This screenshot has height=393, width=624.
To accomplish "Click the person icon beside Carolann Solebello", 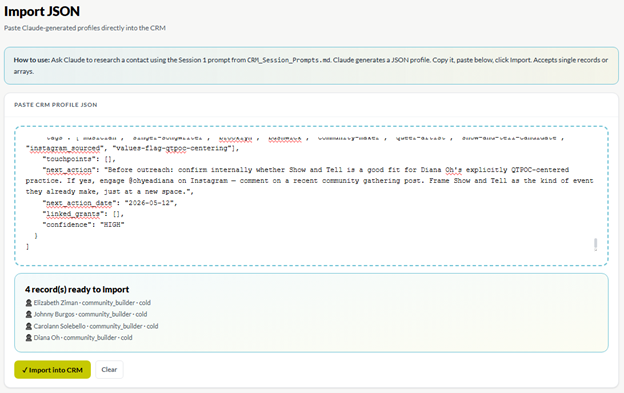I will [x=29, y=326].
